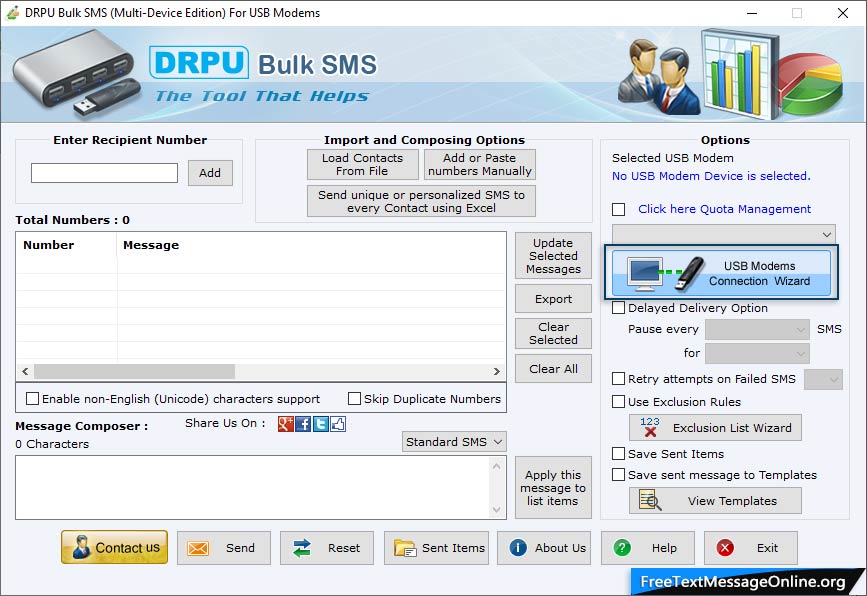Click the 'Total Numbers : 0' label
Viewport: 867px width, 596px height.
pos(72,220)
